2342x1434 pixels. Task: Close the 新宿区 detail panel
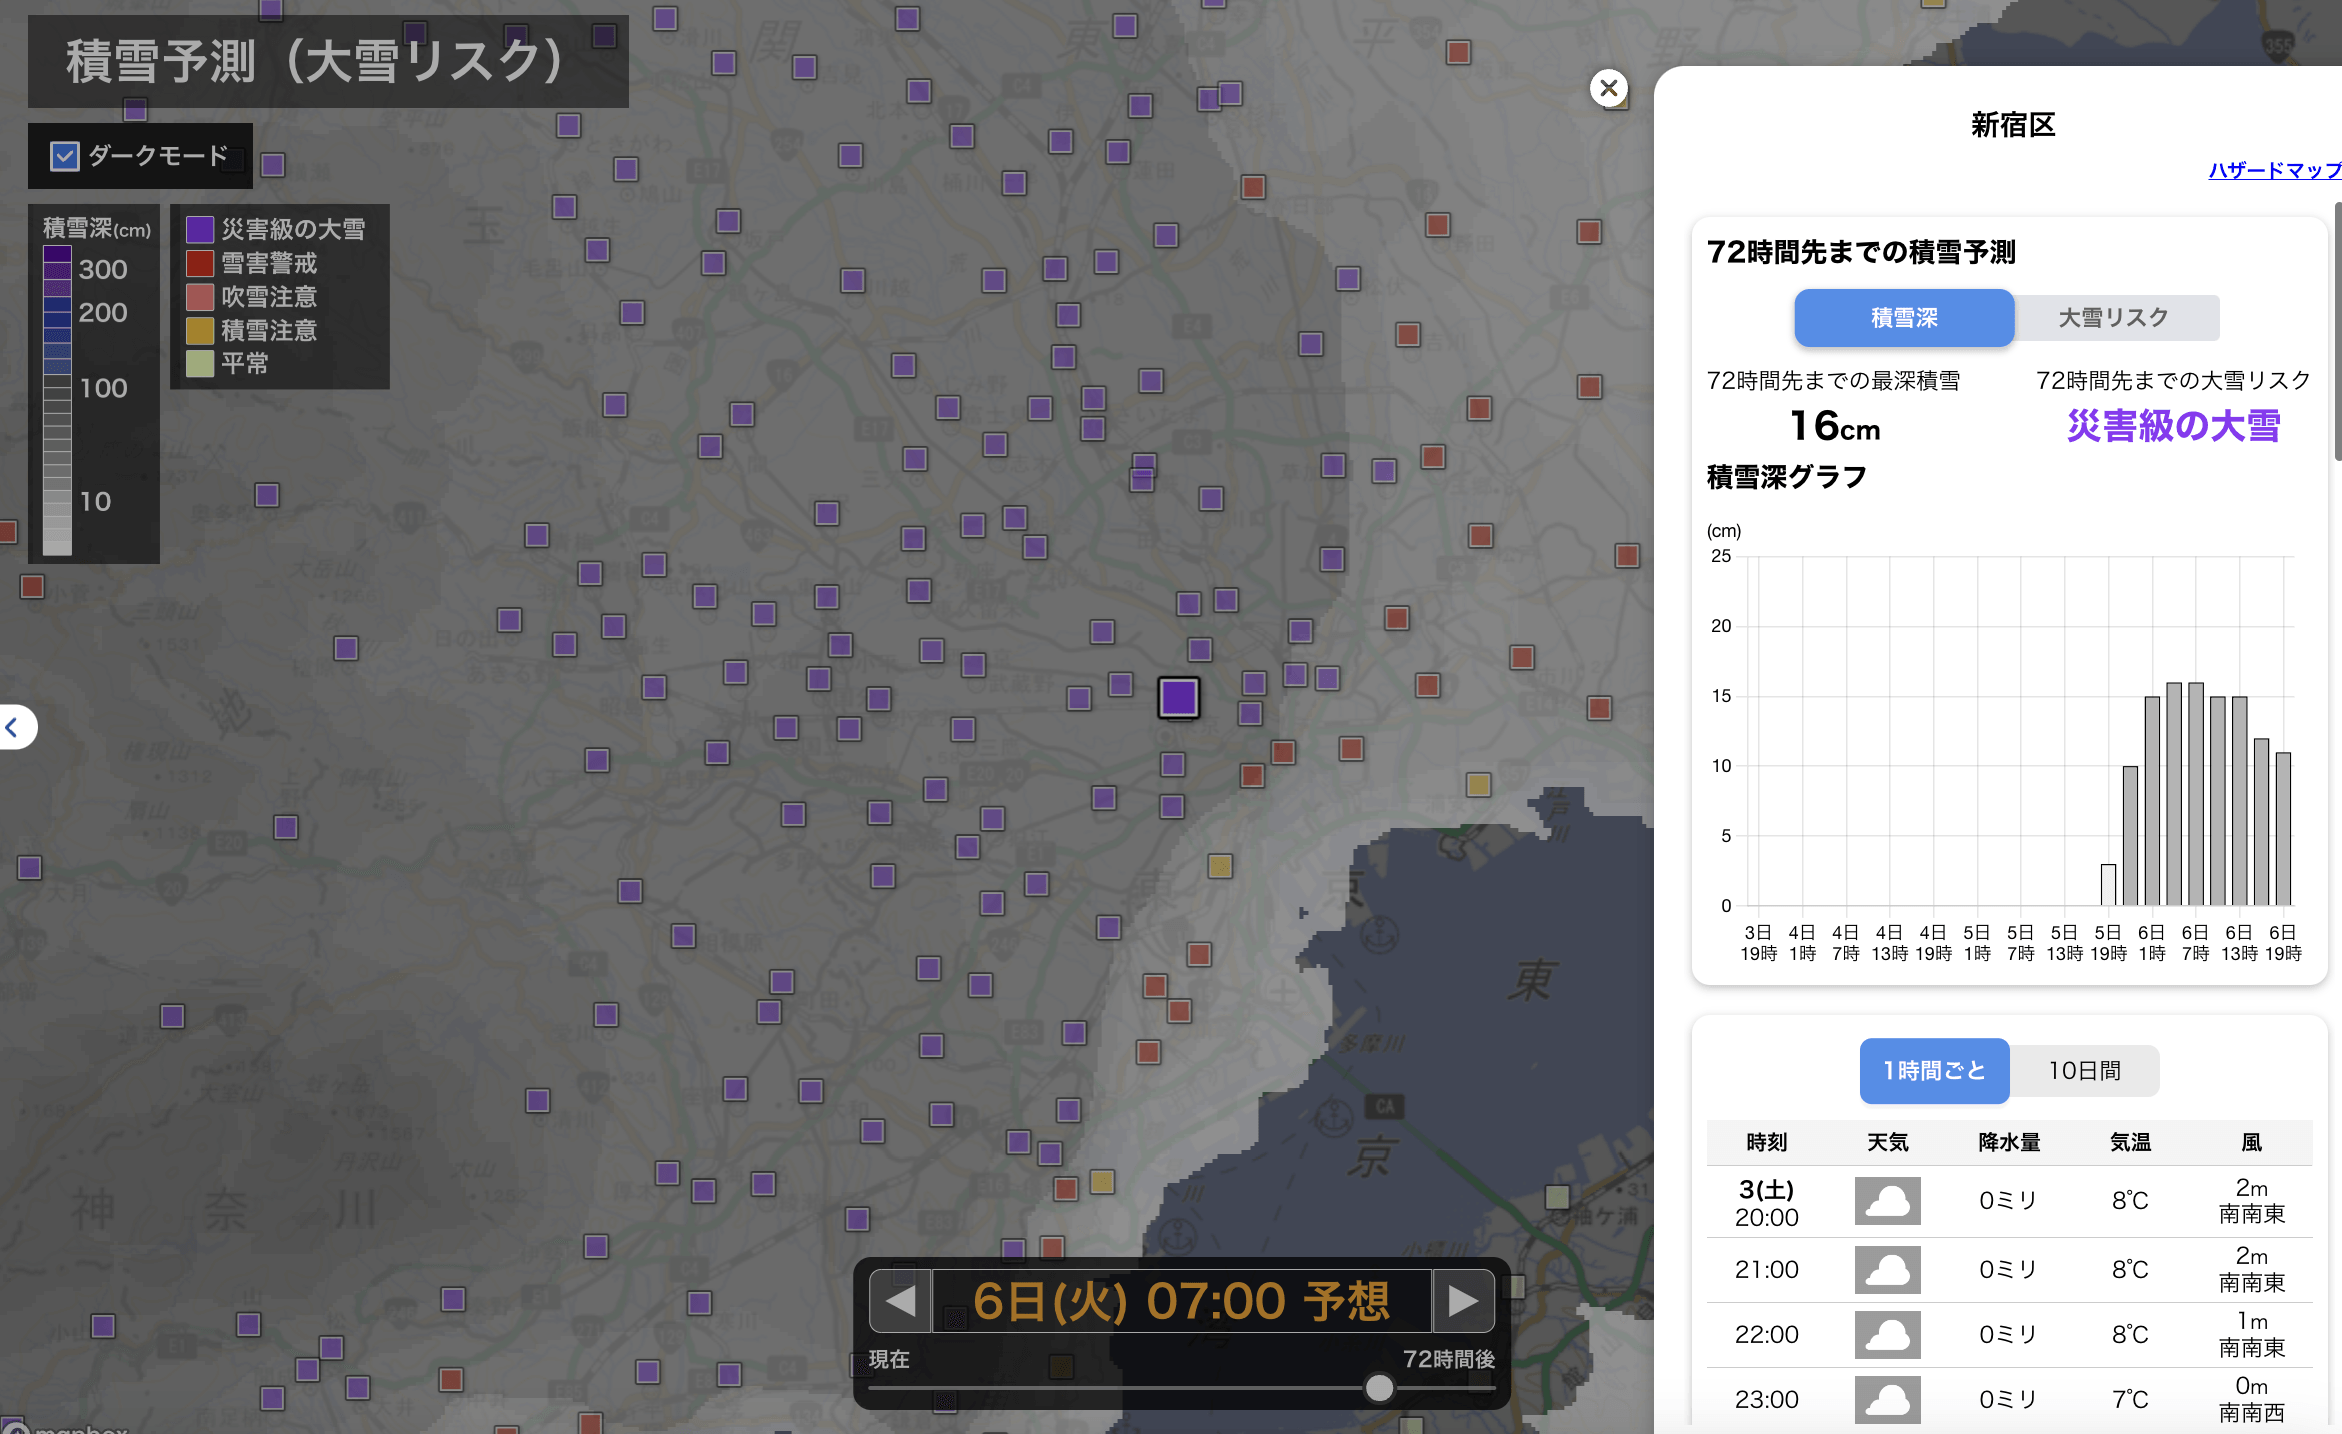tap(1608, 88)
